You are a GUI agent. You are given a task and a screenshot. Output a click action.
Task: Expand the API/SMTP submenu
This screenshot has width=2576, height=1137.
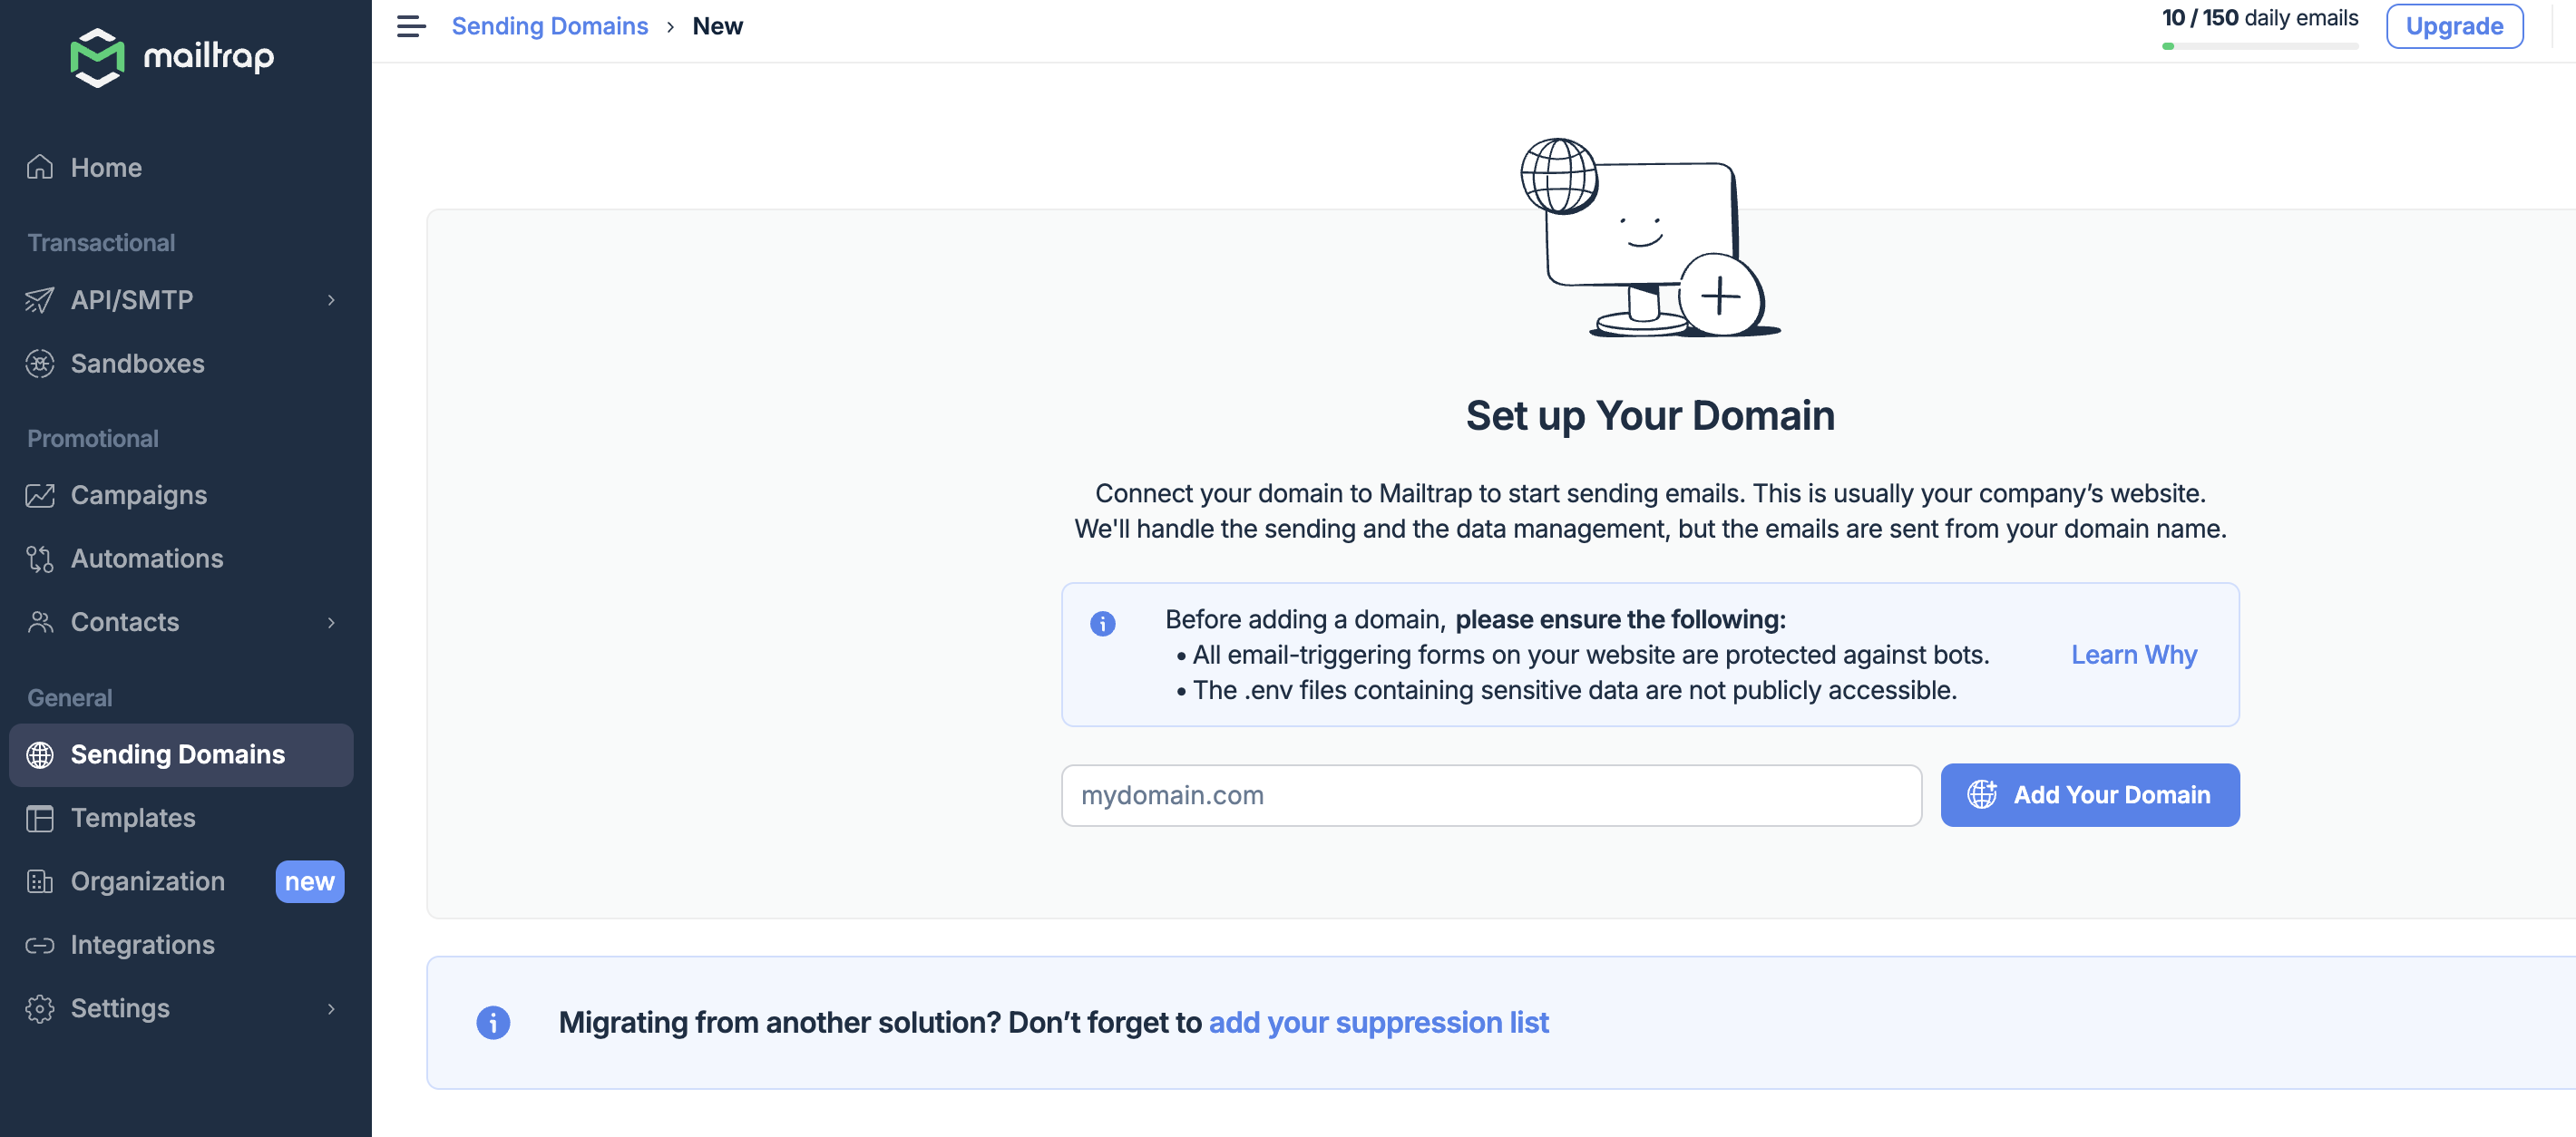331,300
